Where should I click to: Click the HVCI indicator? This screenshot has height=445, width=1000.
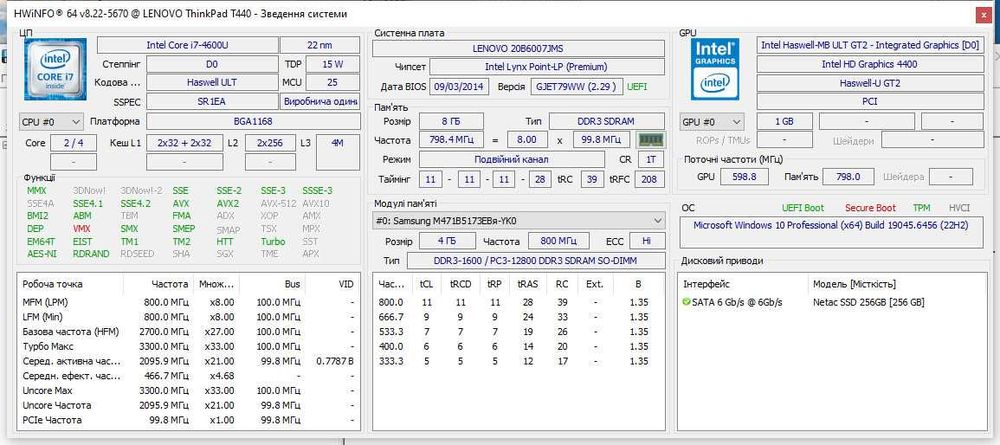(959, 208)
